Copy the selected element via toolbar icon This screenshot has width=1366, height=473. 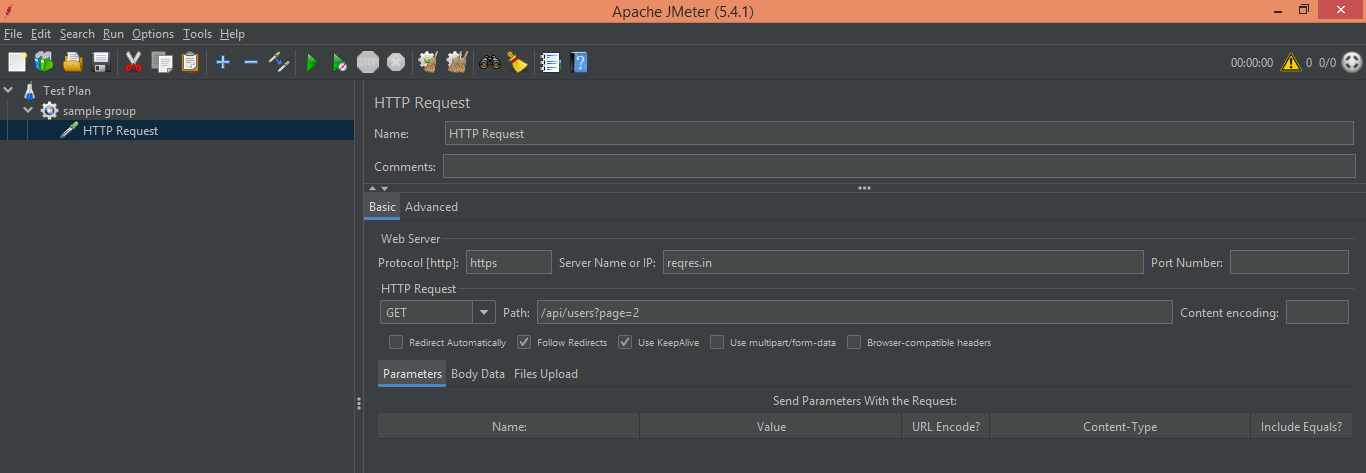162,62
